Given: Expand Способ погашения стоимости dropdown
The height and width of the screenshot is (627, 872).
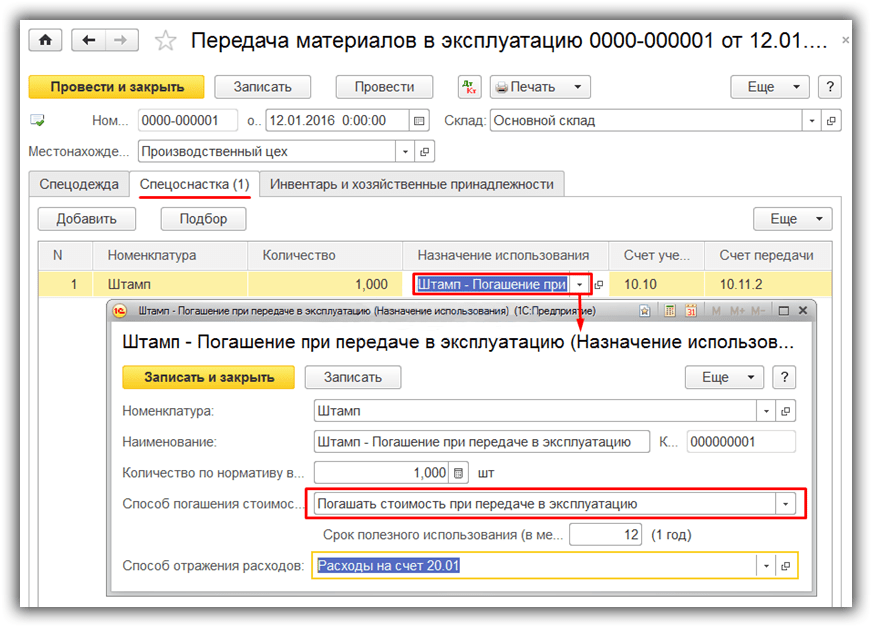Looking at the screenshot, I should [x=786, y=504].
